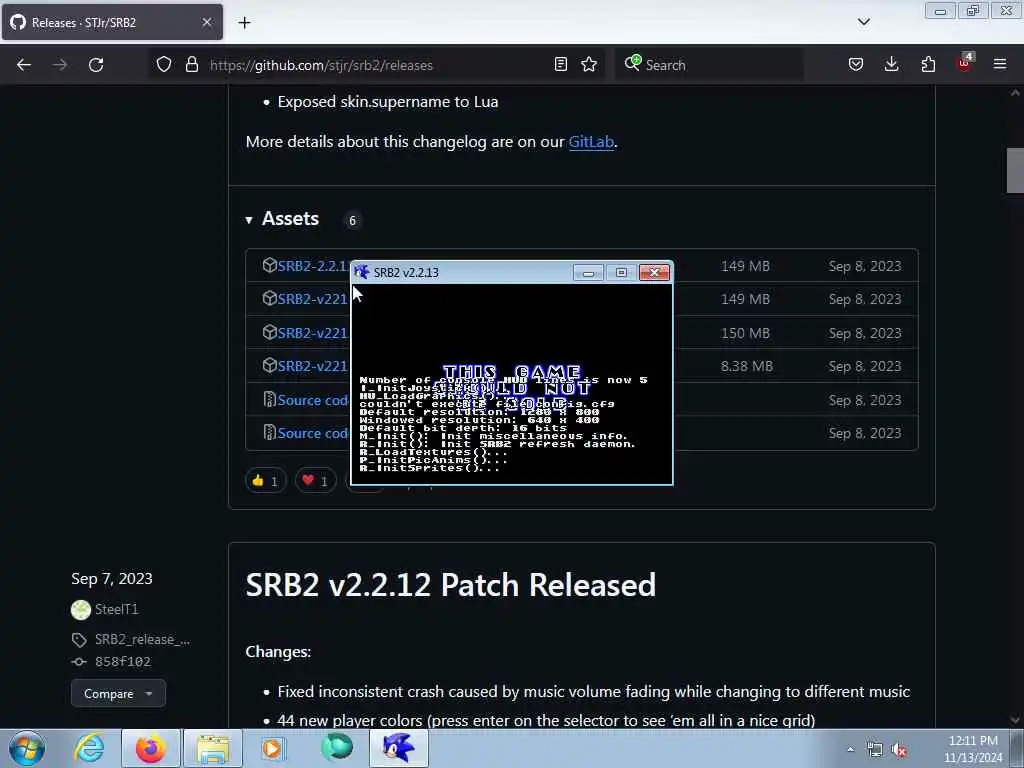Switch to SRB2 Sonic taskbar icon
This screenshot has width=1024, height=768.
[x=399, y=748]
